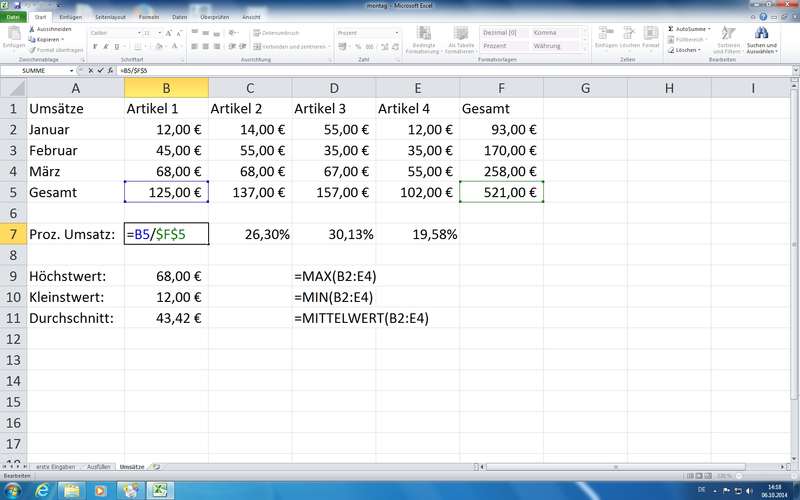Select cell F5 containing 521,00 €
The image size is (800, 500).
(x=501, y=193)
